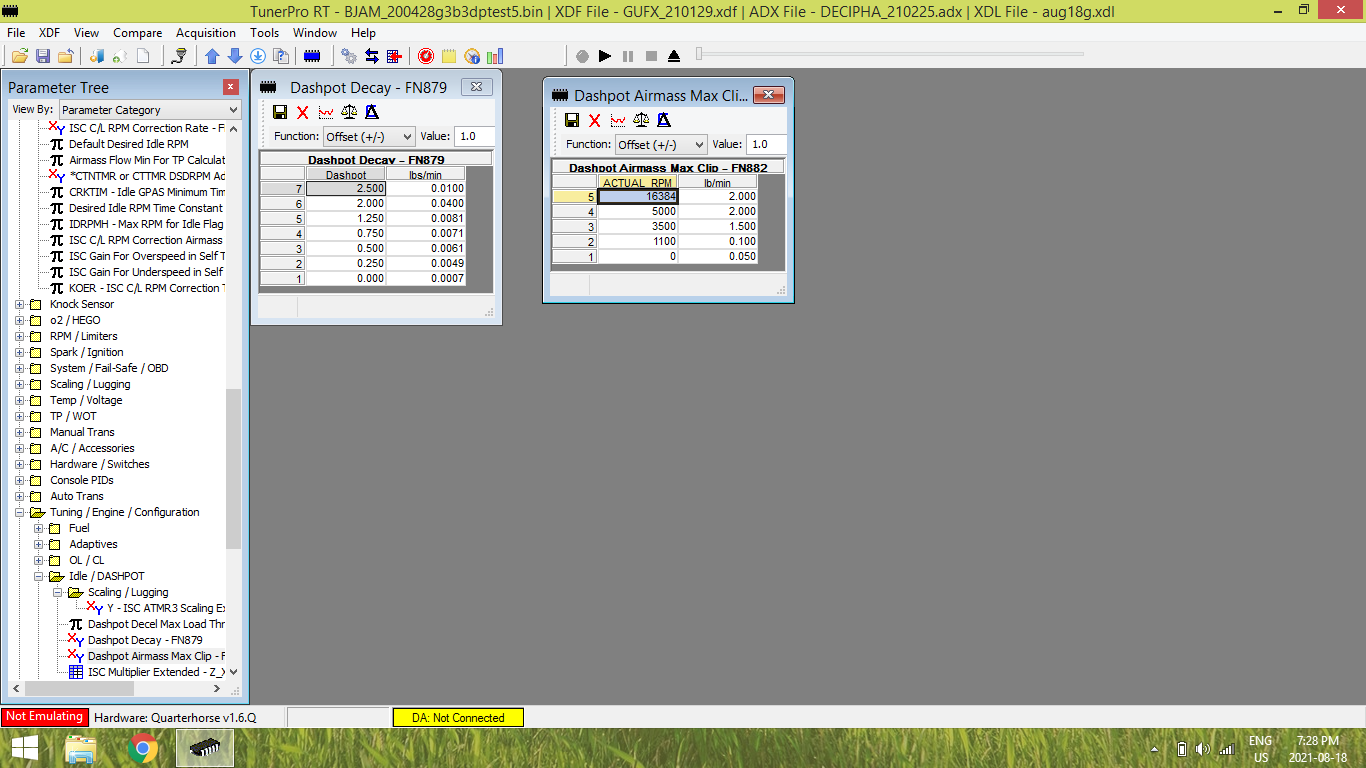Click the bar chart histogram toolbar icon

(x=495, y=56)
